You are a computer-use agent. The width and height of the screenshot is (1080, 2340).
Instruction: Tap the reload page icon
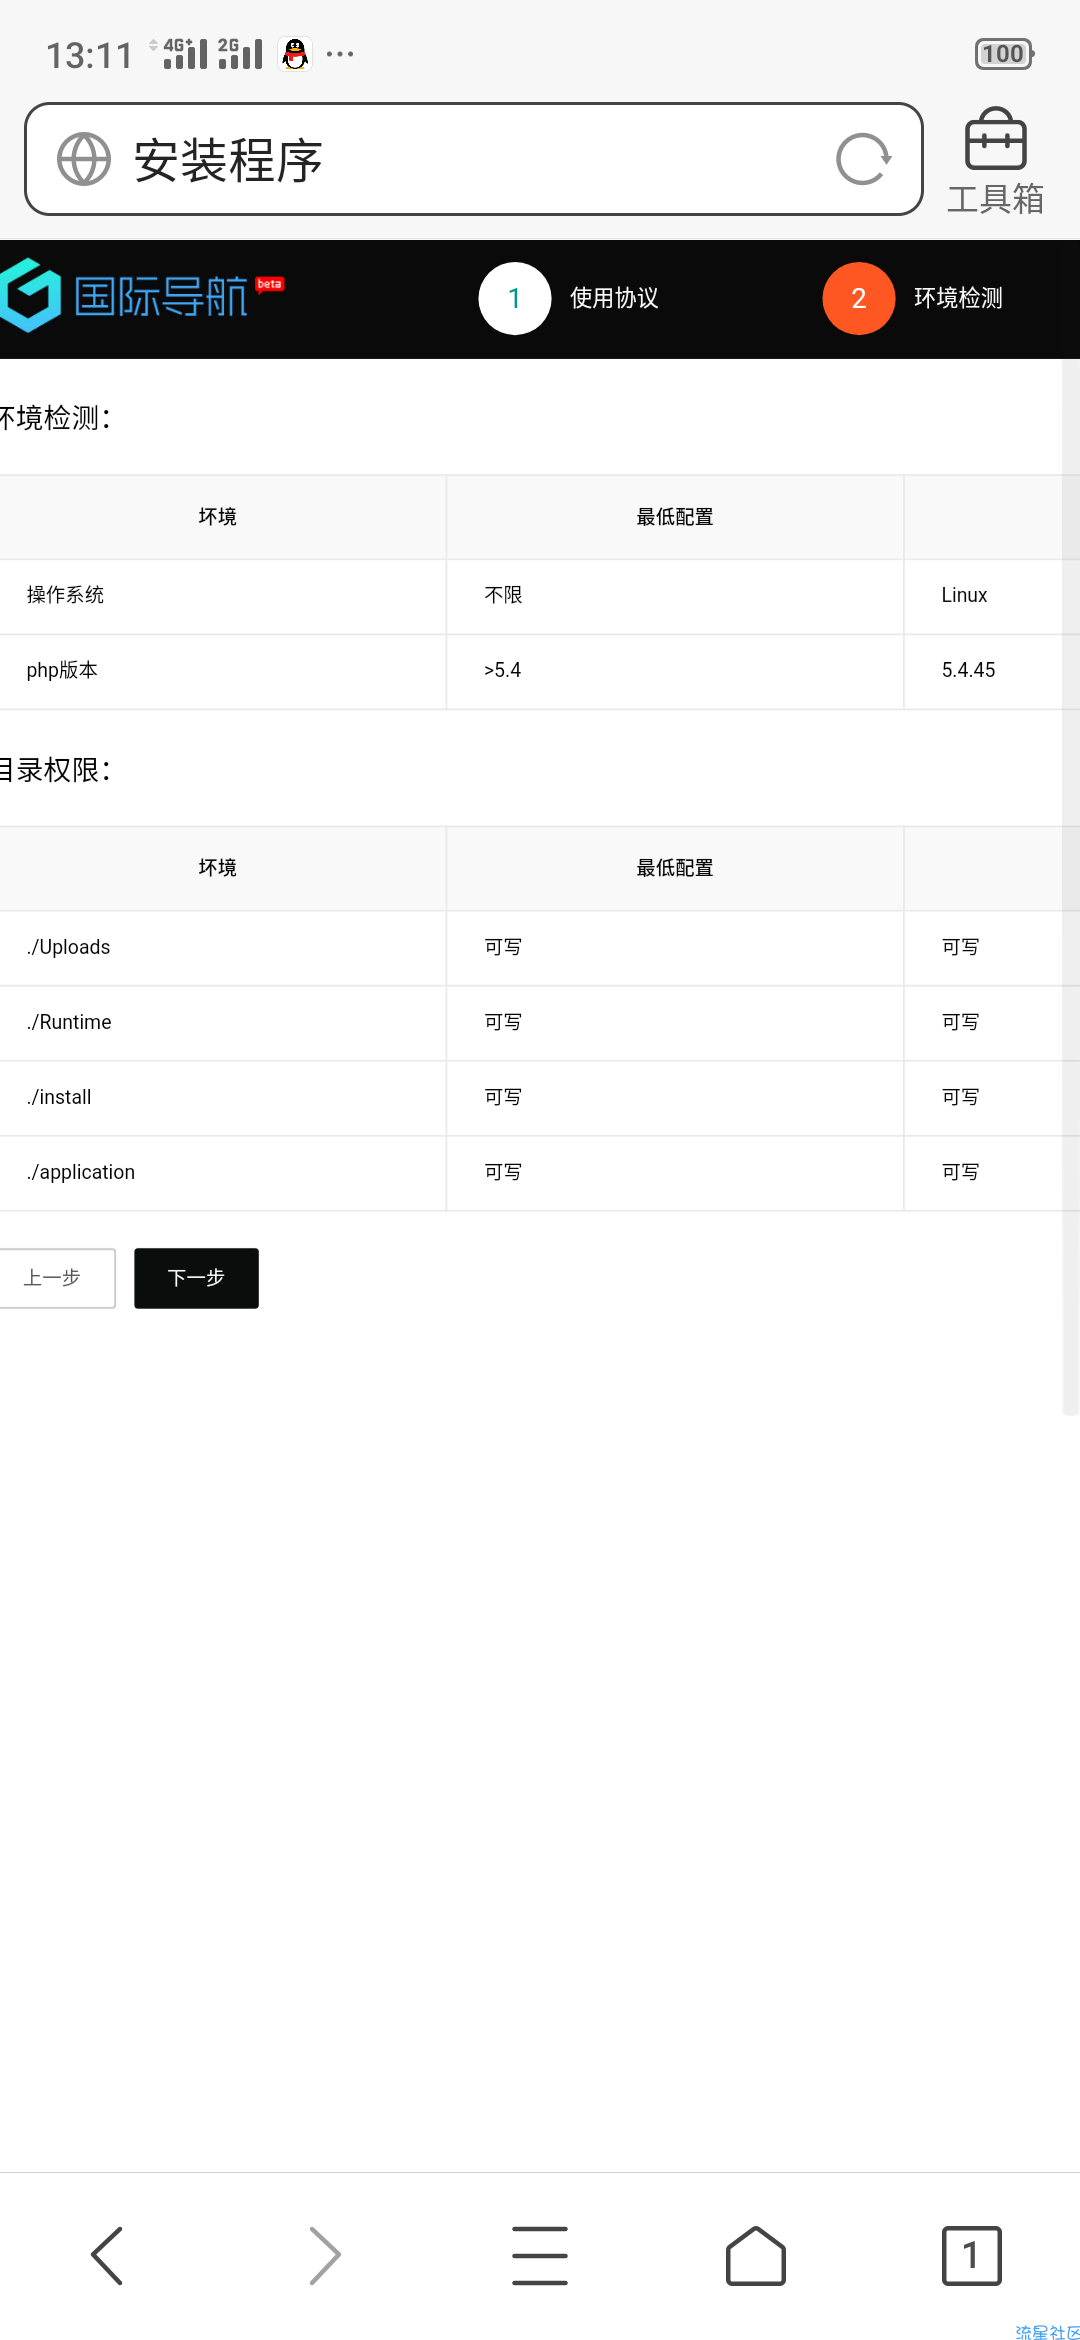[x=863, y=159]
